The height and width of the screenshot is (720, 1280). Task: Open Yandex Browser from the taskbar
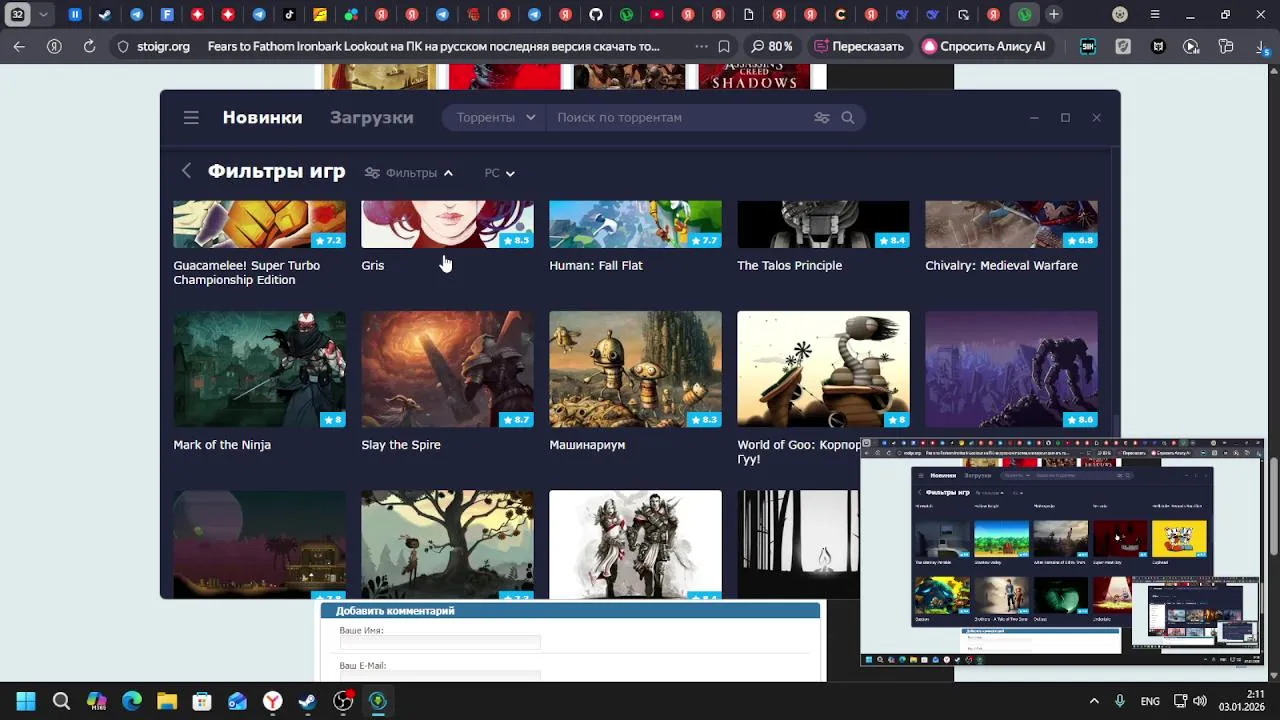pos(272,701)
